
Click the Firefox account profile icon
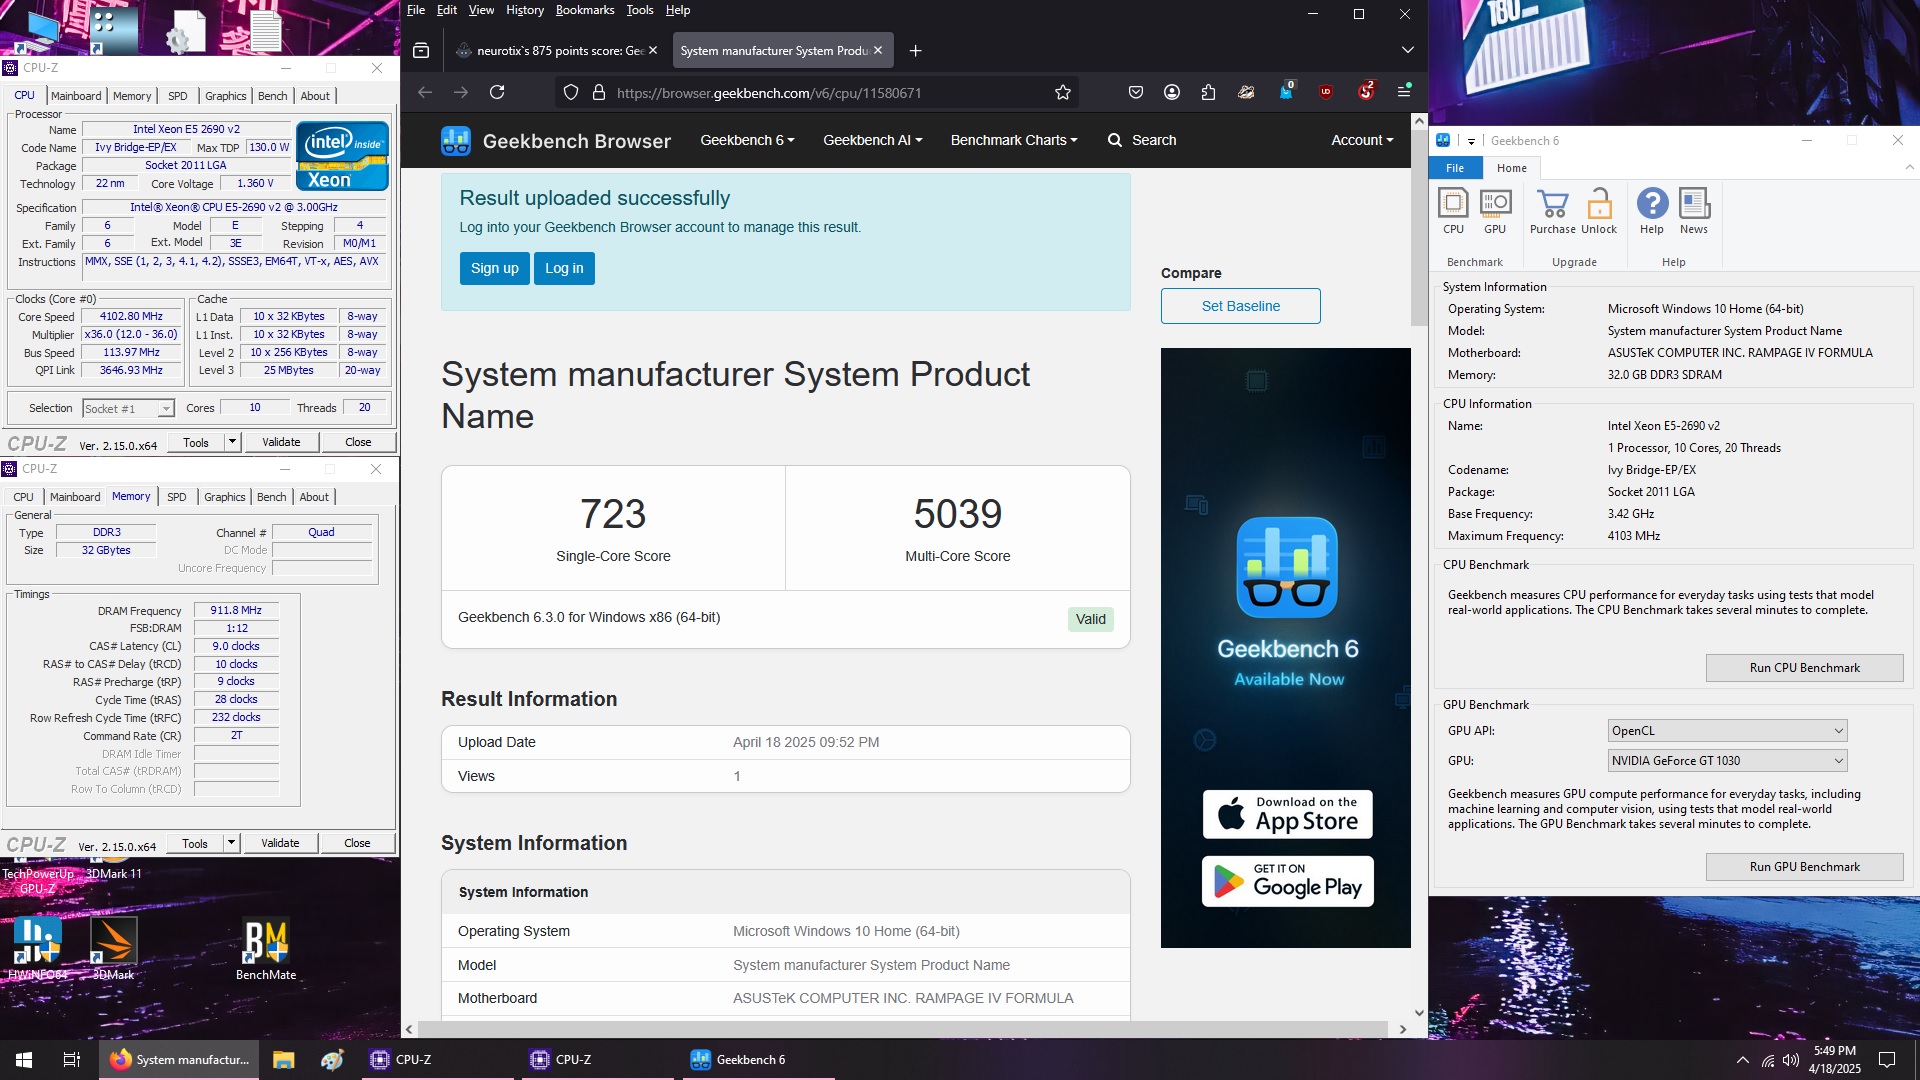point(1172,92)
